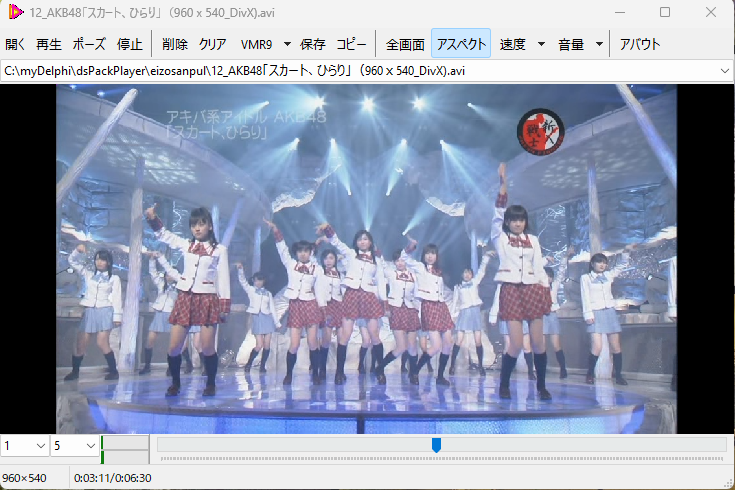Screen dimensions: 735x490
Task: Click the 削除 (Delete) toolbar button
Action: 174,44
